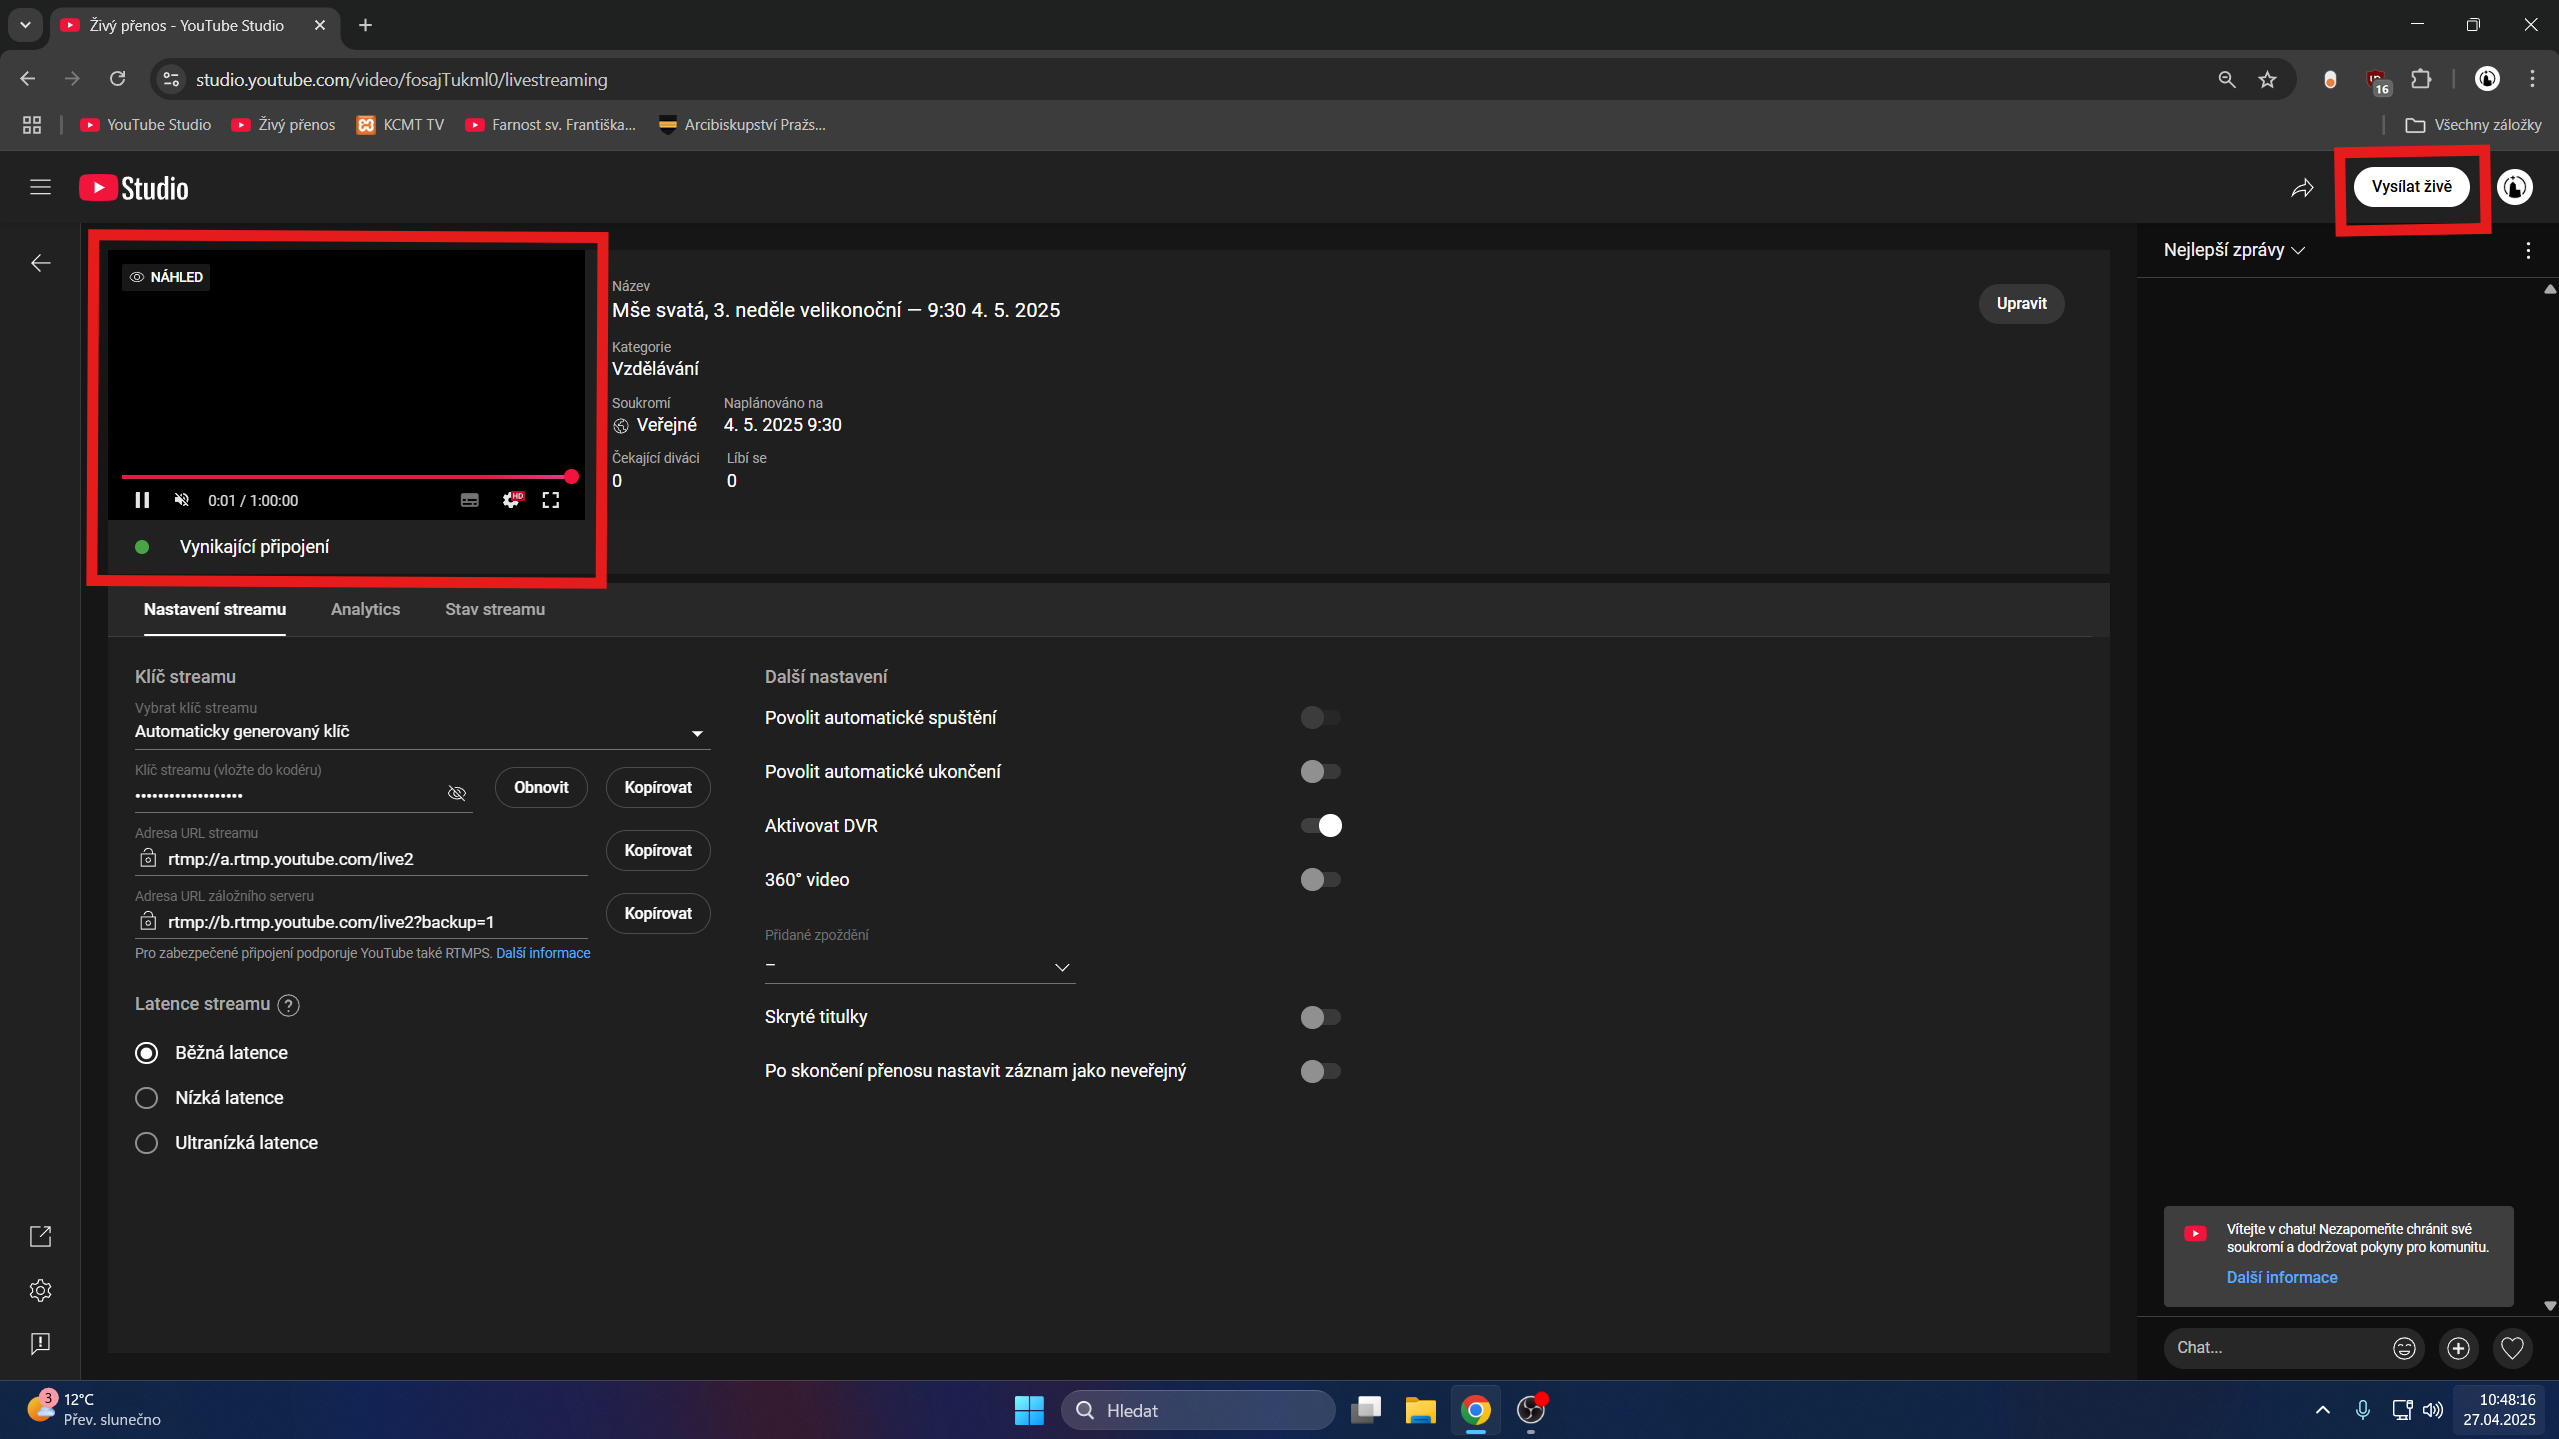
Task: Expand Nejlepší zprávy chat filter
Action: tap(2234, 250)
